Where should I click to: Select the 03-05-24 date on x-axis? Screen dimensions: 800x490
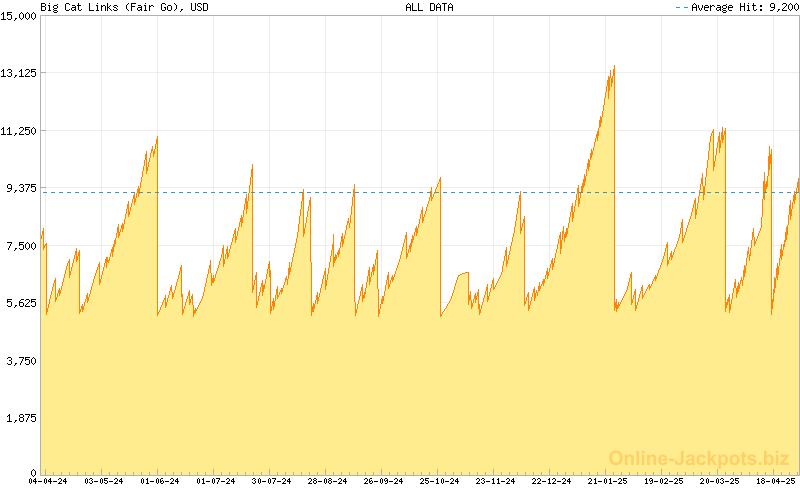tap(103, 481)
